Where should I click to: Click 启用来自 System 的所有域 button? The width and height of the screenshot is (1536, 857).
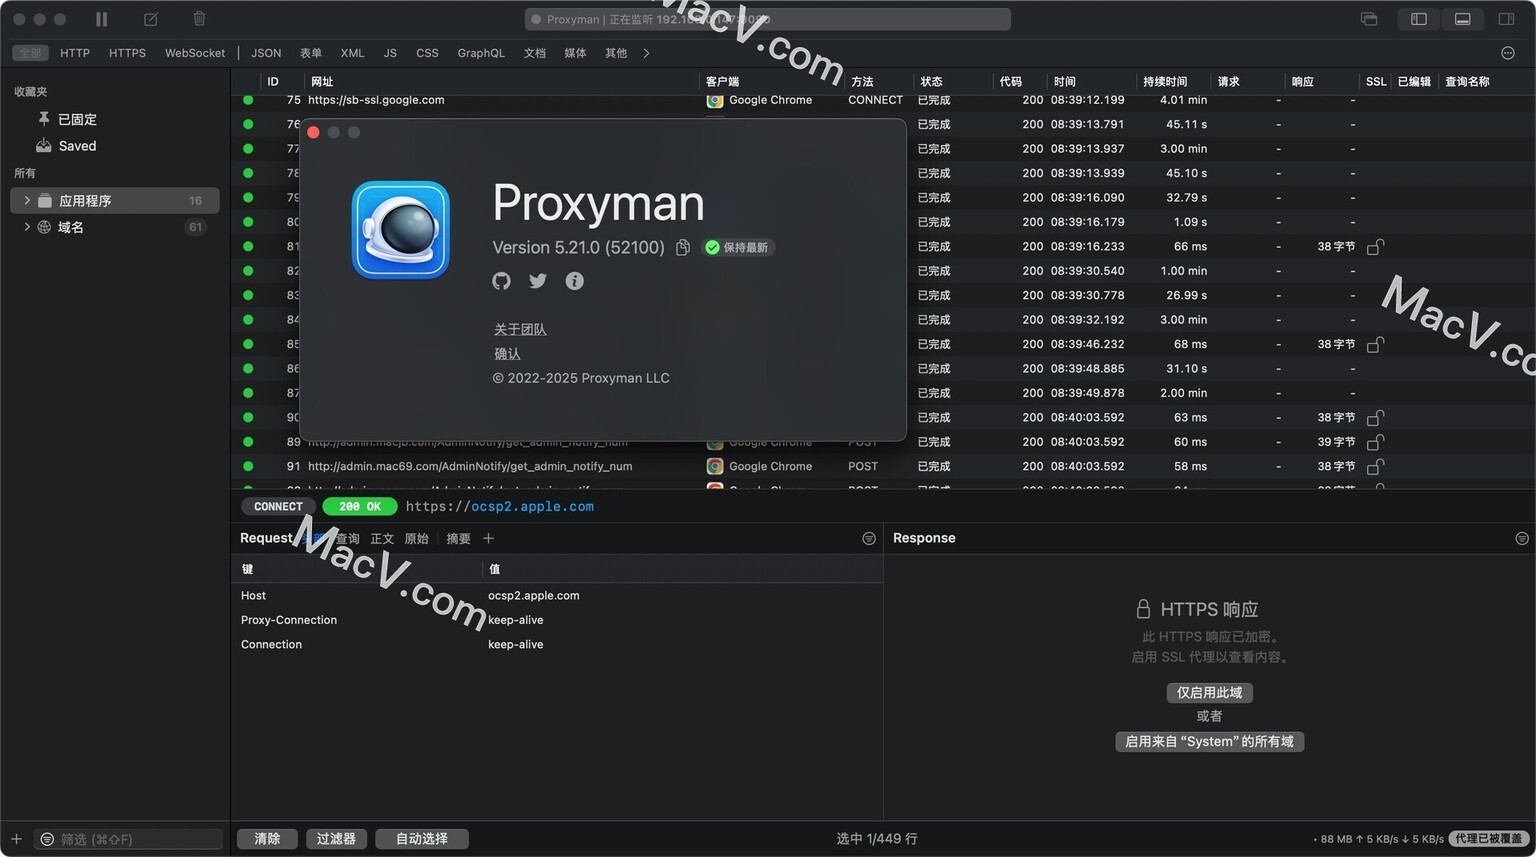1209,742
